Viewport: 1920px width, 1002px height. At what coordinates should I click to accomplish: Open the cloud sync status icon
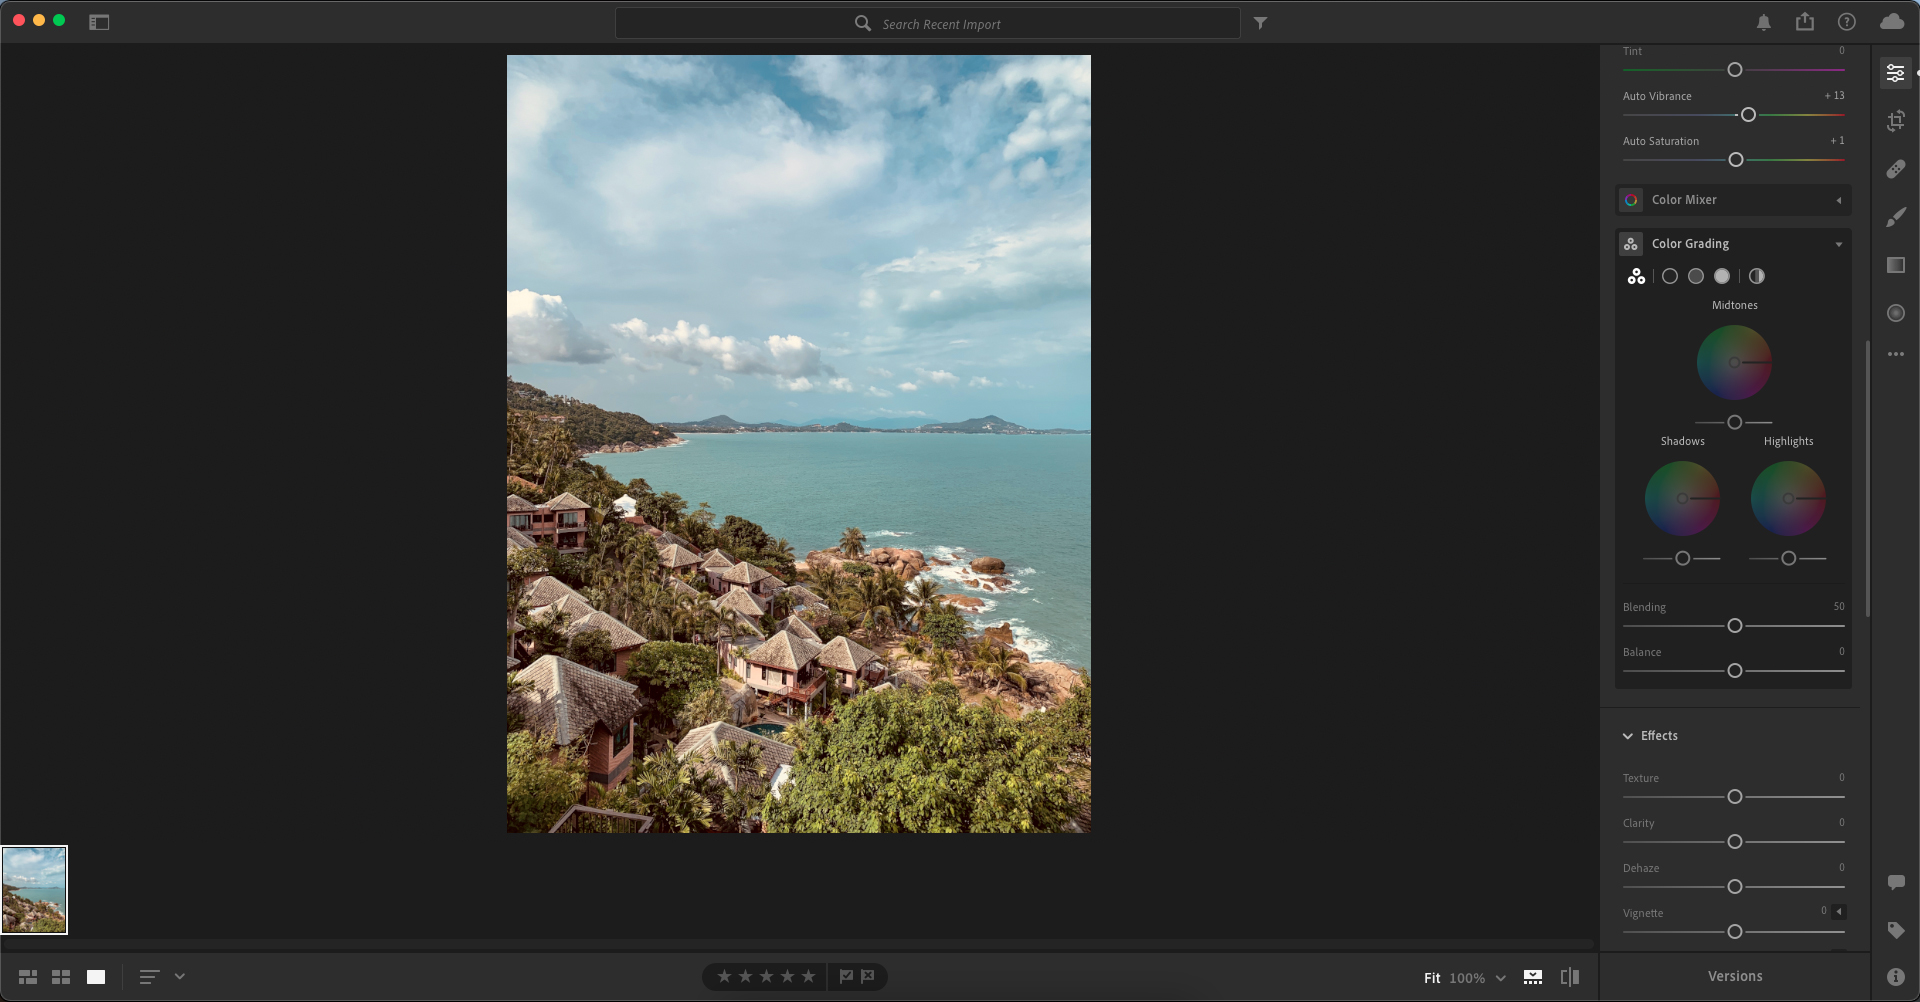pos(1892,21)
